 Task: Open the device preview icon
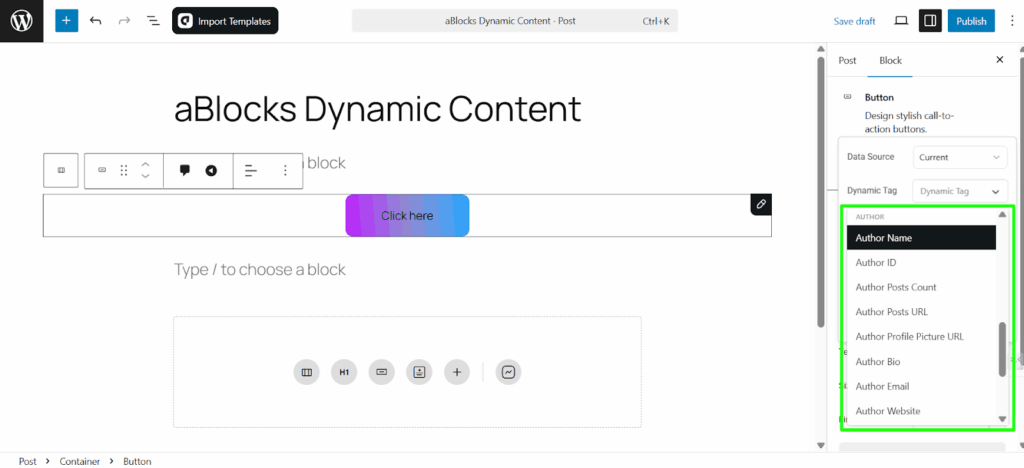click(x=901, y=21)
